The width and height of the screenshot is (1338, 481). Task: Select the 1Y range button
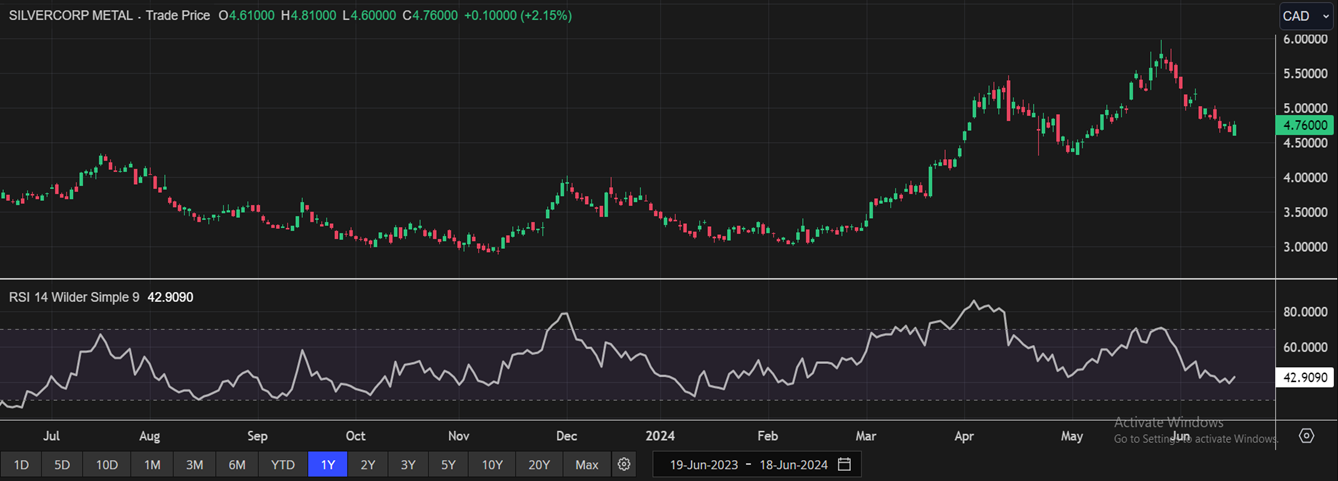pyautogui.click(x=327, y=465)
